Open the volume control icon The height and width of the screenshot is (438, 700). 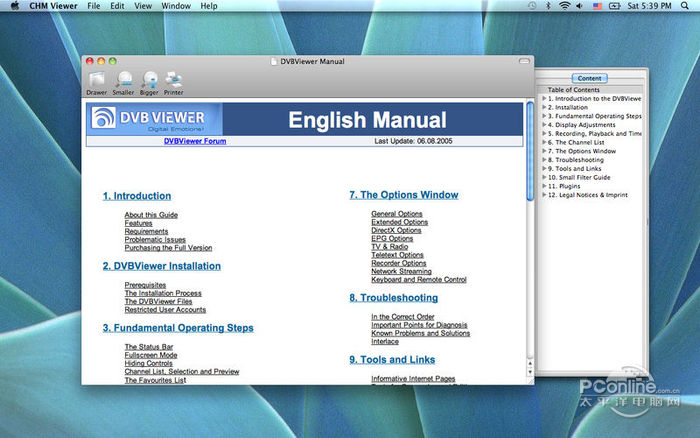[x=581, y=6]
